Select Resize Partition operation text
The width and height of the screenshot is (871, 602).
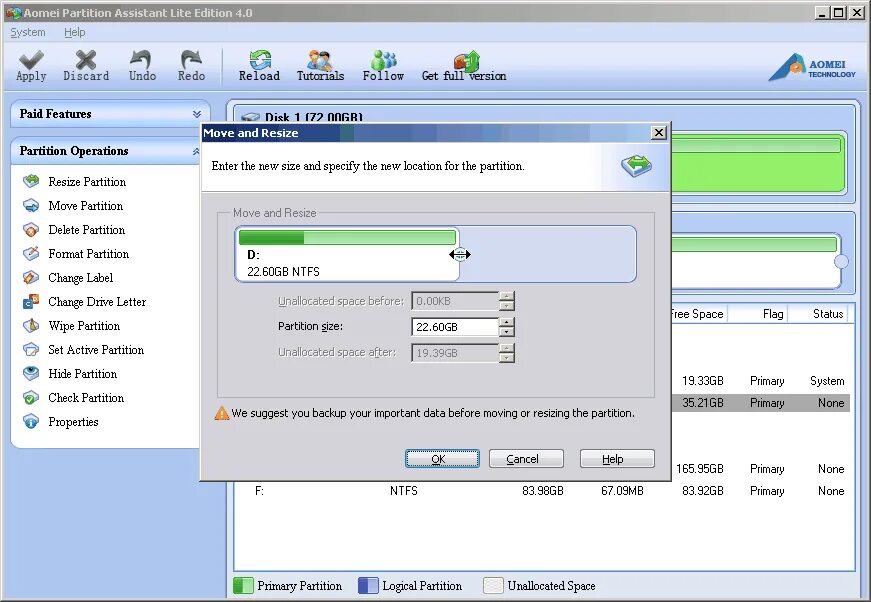point(87,182)
